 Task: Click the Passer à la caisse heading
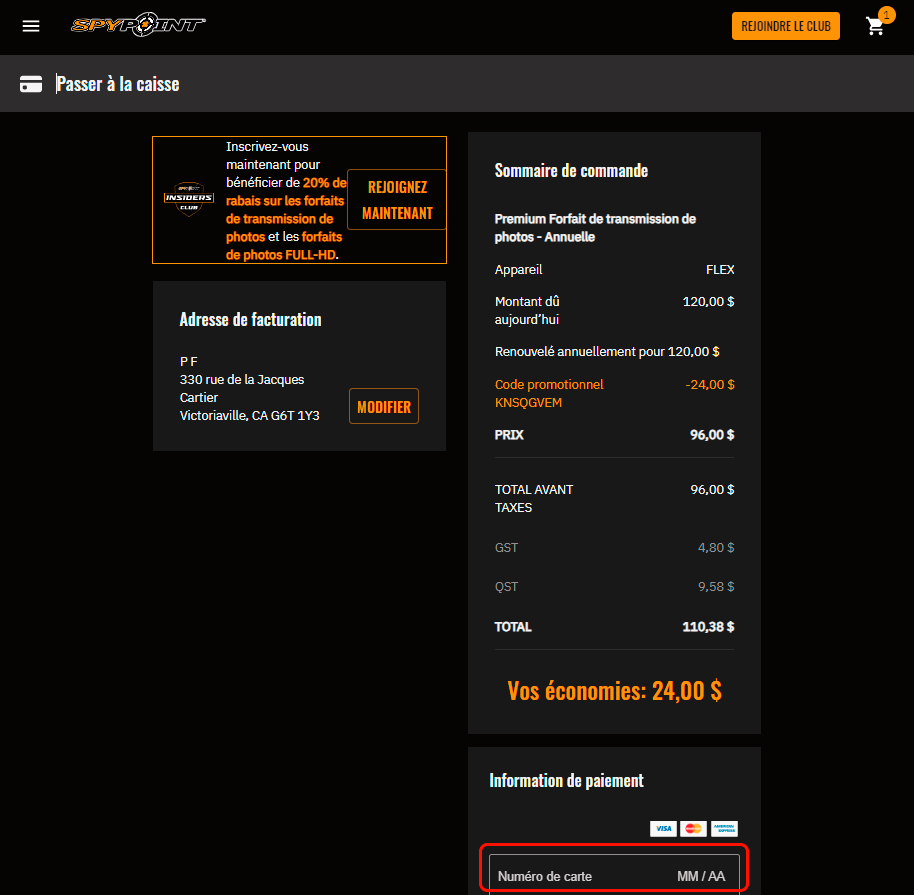[x=117, y=84]
